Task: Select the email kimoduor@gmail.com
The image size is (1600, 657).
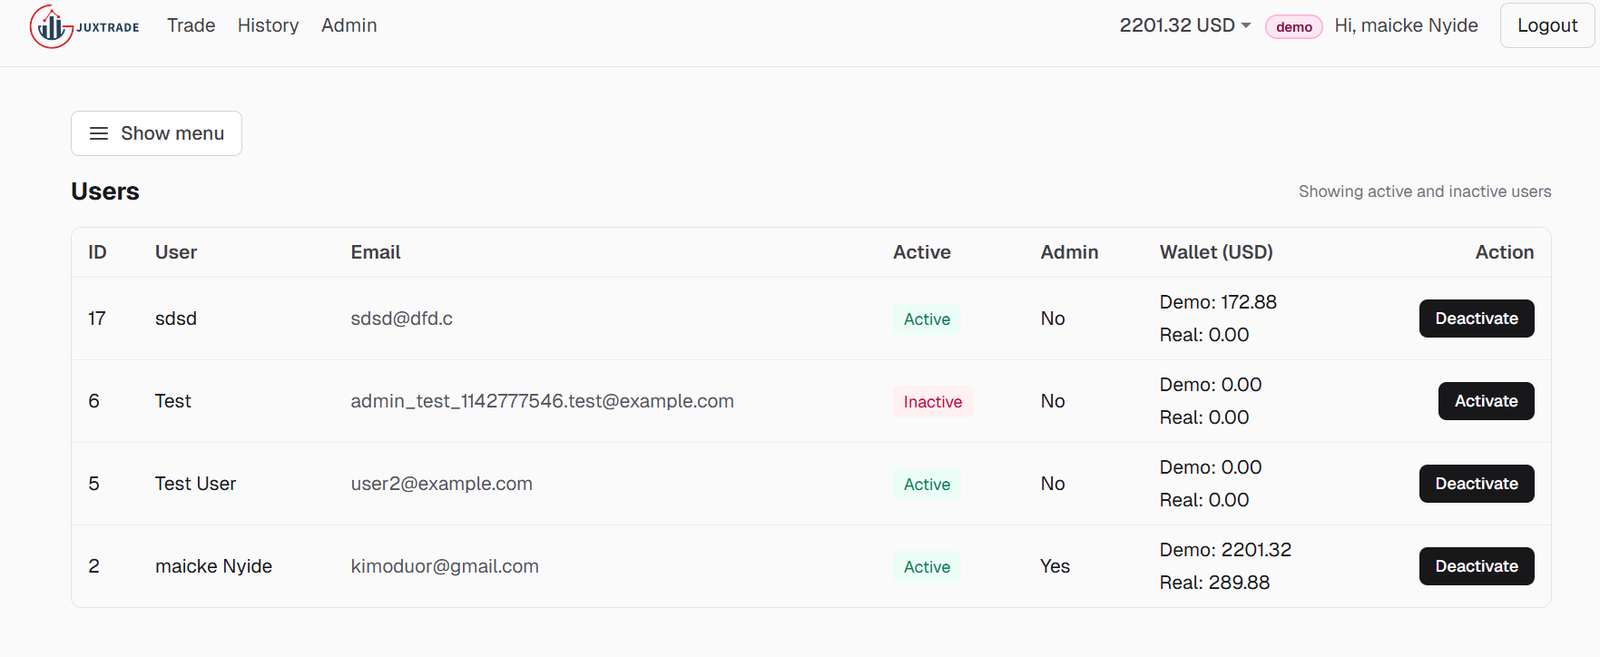Action: [x=444, y=566]
